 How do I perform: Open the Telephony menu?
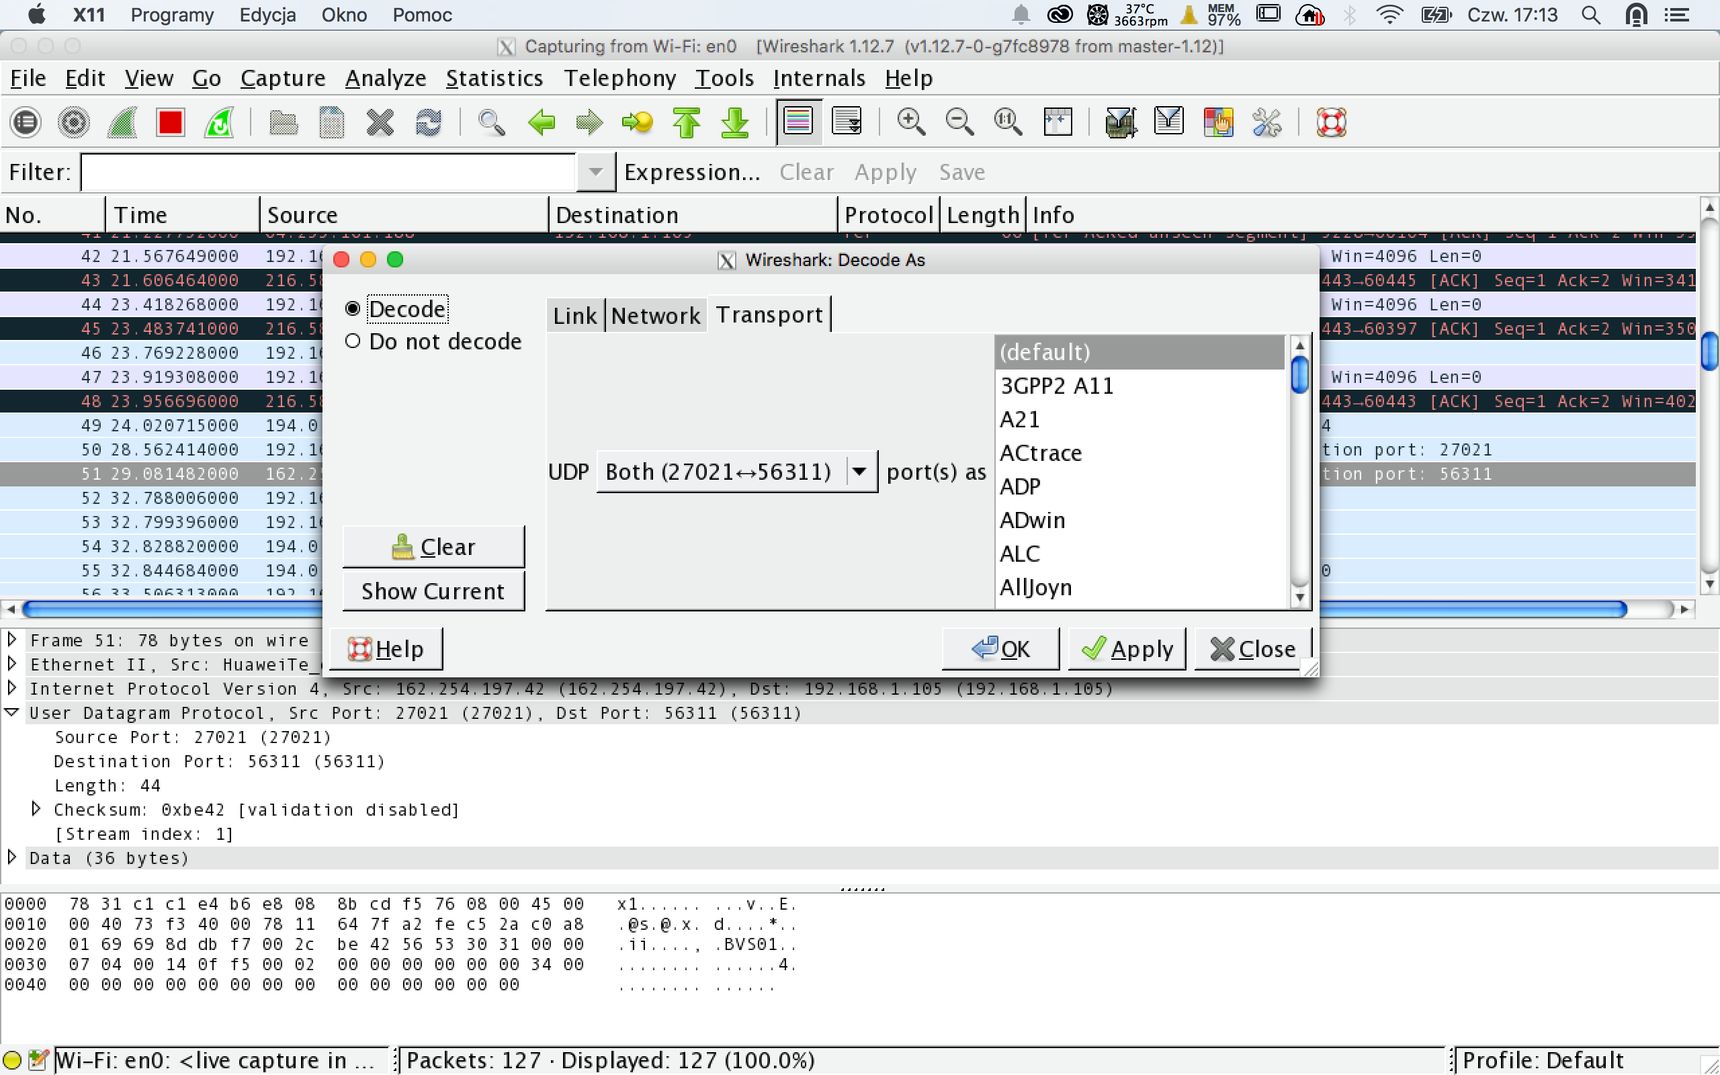coord(620,78)
